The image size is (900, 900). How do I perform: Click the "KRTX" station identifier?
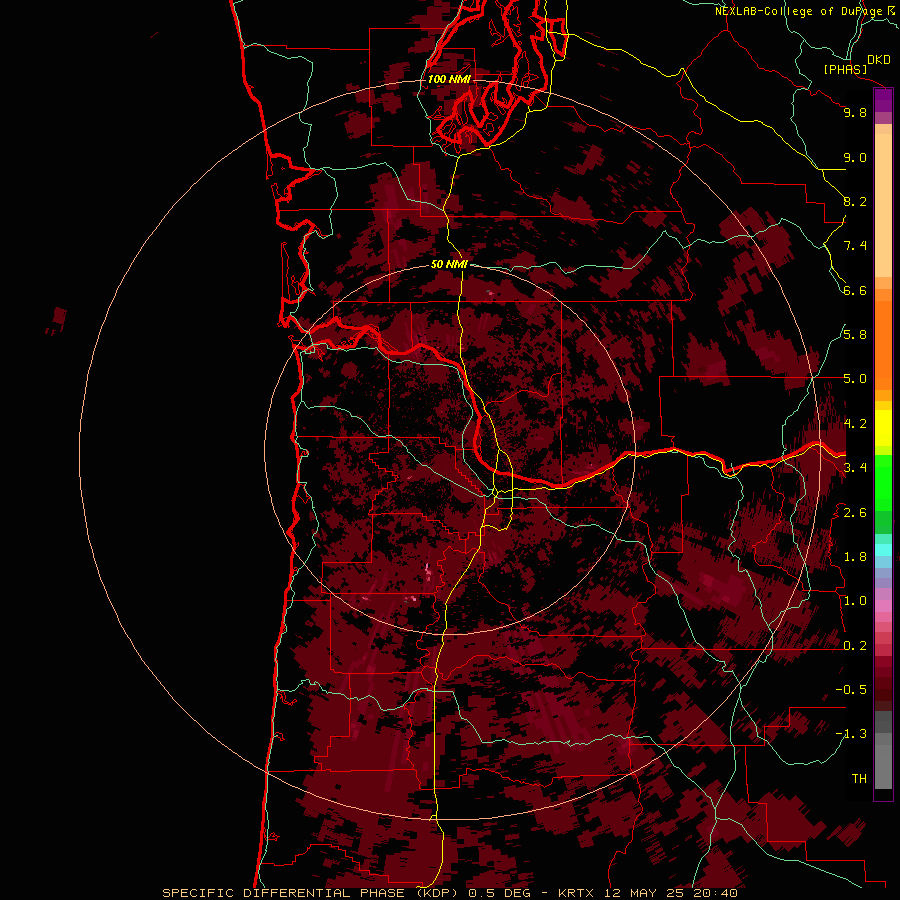(x=576, y=893)
